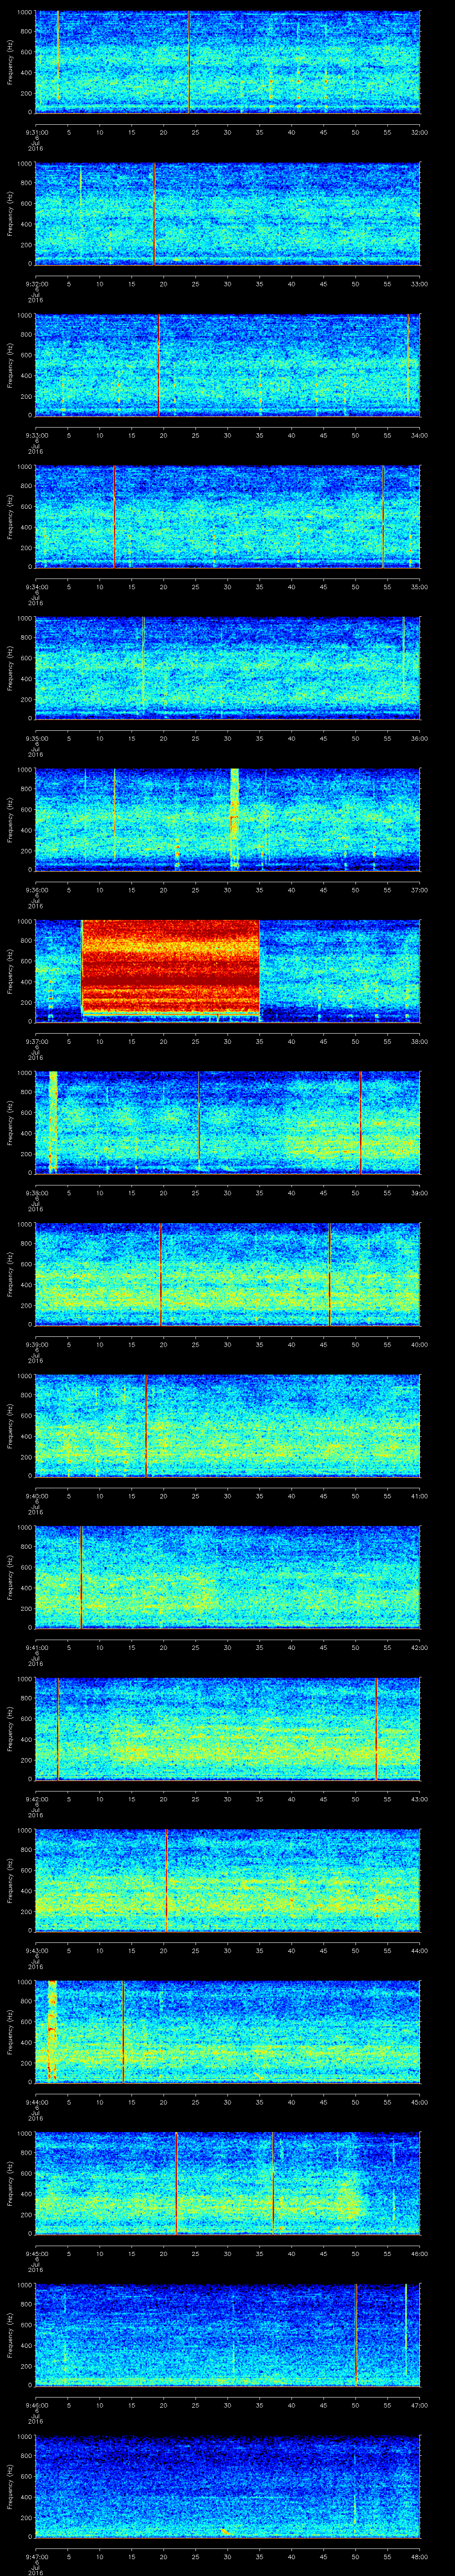Screen dimensions: 455x2576
Task: Click the 9:37:00 start time label
Action: coord(36,1041)
